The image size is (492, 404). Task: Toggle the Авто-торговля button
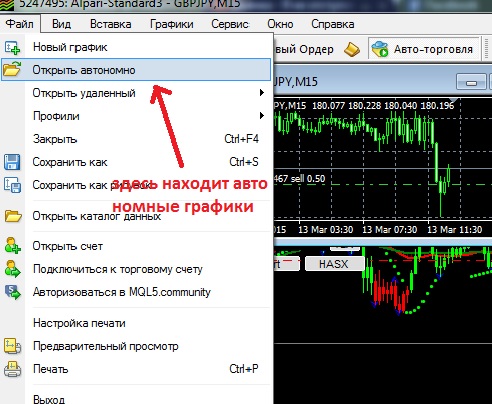(x=423, y=49)
